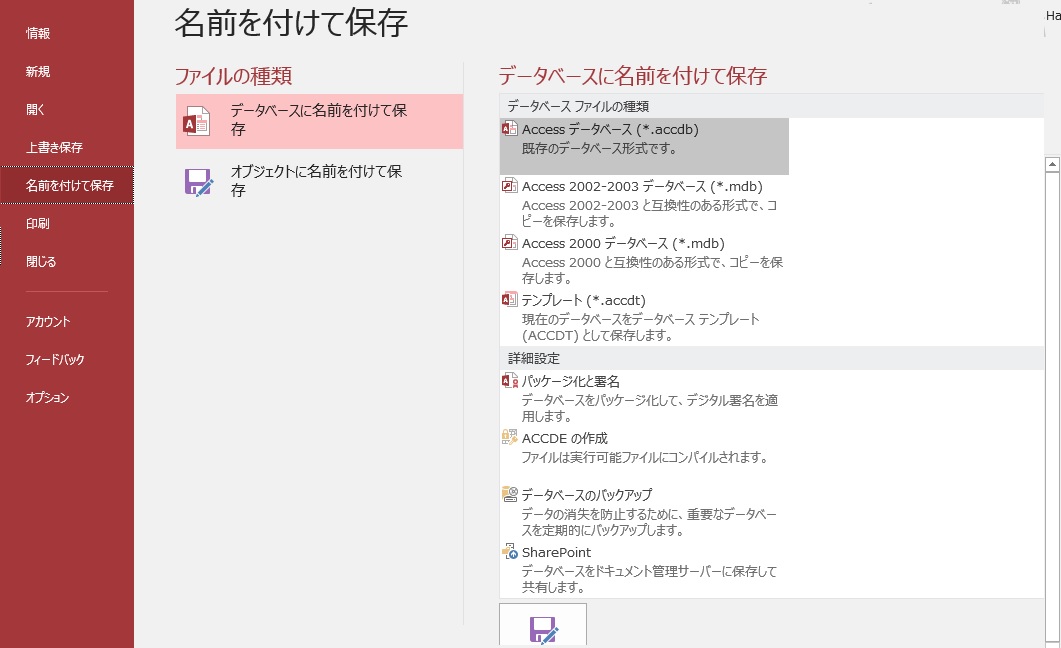Click the Access 2002-2003 mdb icon

(x=509, y=185)
